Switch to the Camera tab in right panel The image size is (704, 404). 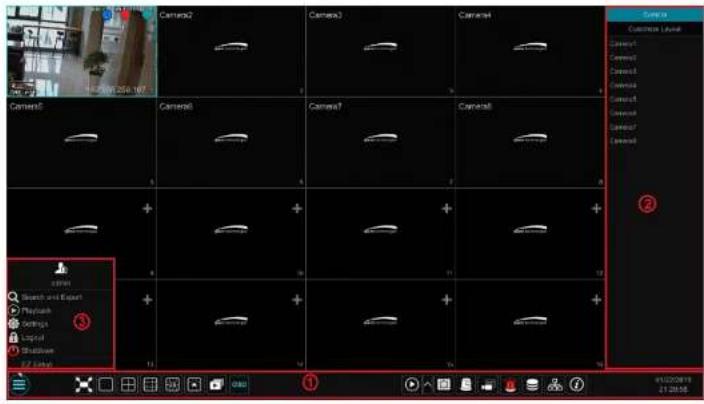click(x=655, y=14)
